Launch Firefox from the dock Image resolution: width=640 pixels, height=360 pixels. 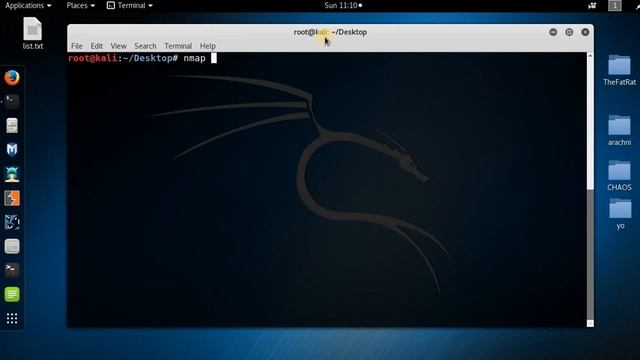pyautogui.click(x=12, y=78)
